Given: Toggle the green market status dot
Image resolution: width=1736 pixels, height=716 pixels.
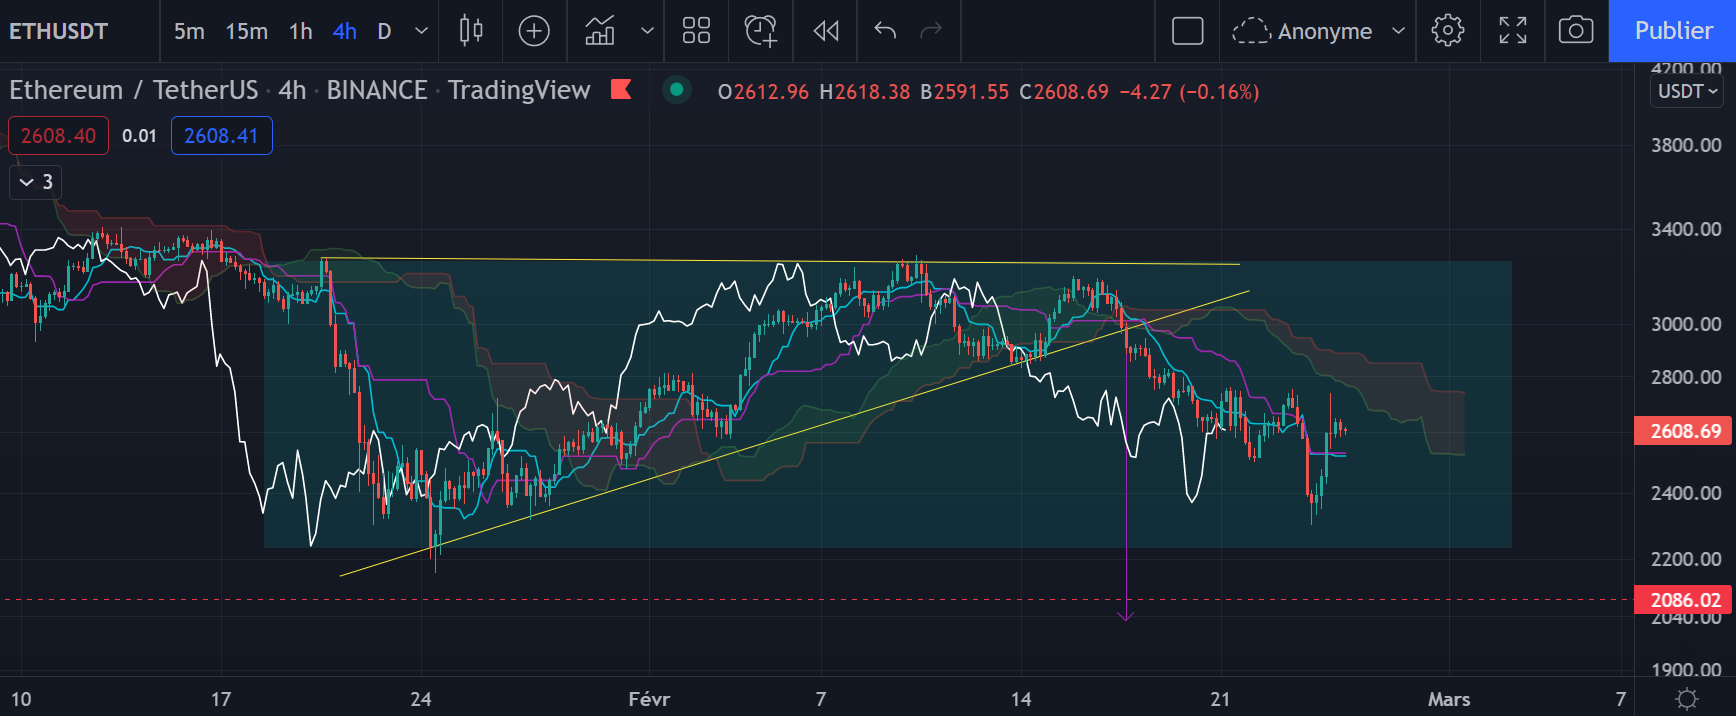Looking at the screenshot, I should coord(677,90).
